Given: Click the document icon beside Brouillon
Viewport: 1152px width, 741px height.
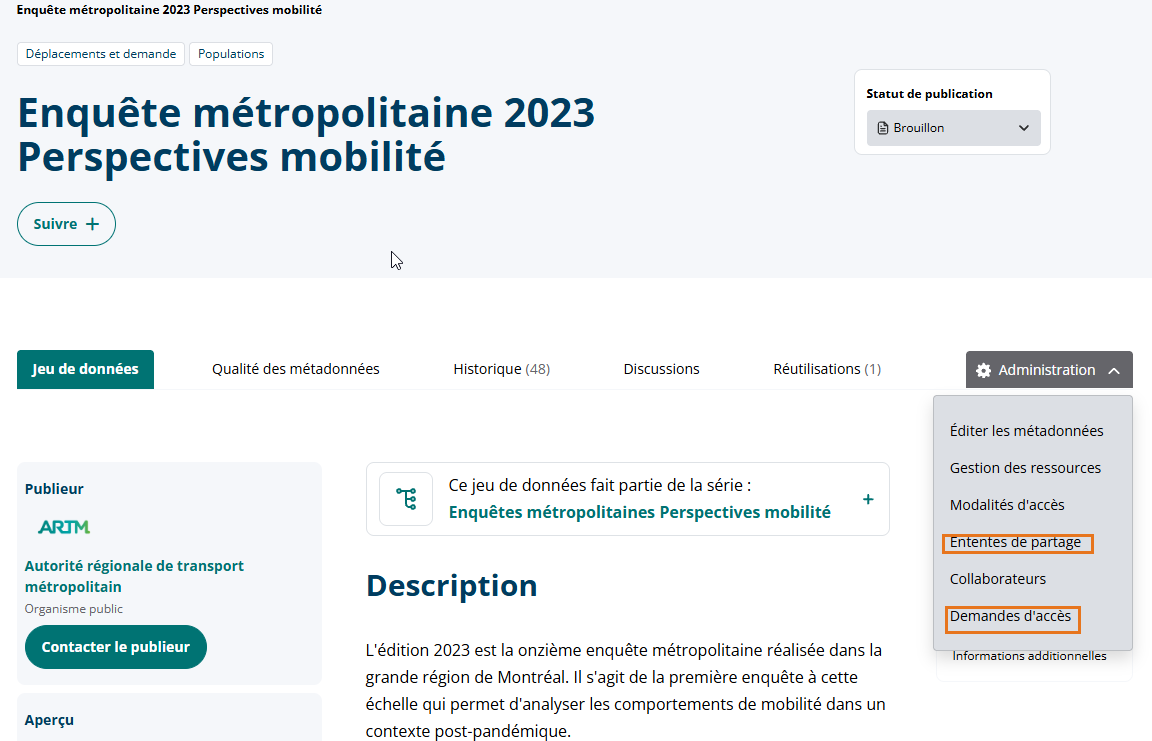Looking at the screenshot, I should 882,129.
